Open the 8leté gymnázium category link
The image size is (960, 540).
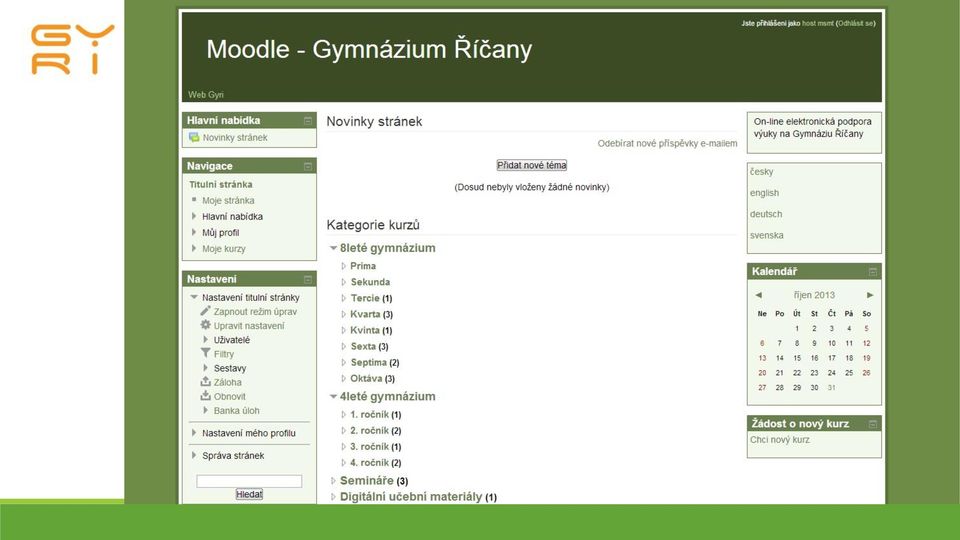(388, 248)
